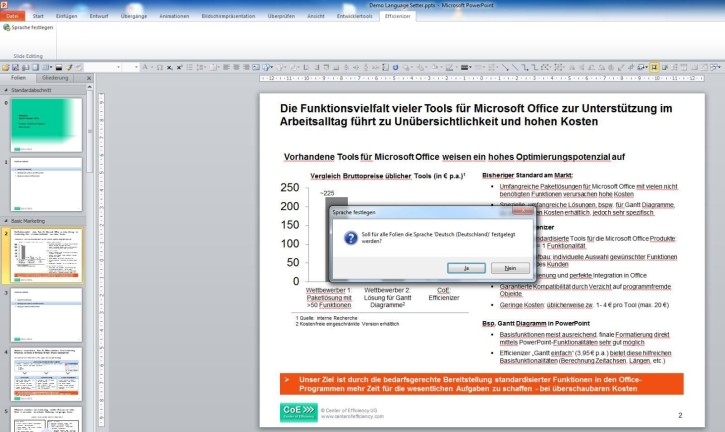Click the Save icon in quick toolbar
Image resolution: width=725 pixels, height=432 pixels.
point(15,68)
